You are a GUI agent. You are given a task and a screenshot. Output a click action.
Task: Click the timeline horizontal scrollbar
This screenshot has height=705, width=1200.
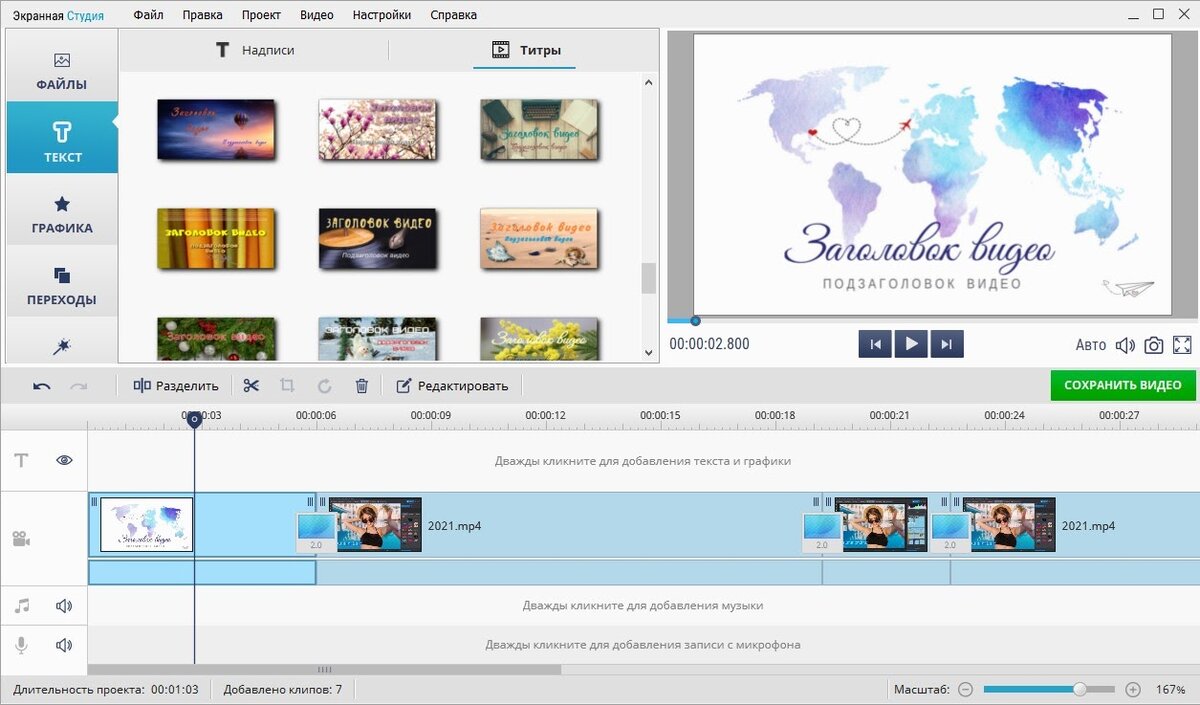pyautogui.click(x=325, y=670)
